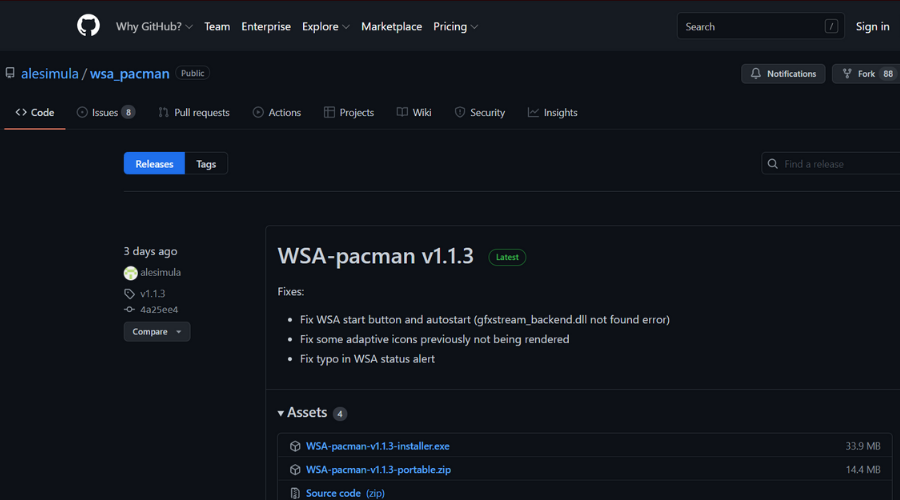
Task: Download WSA-pacman-v1.1.3-installer.exe
Action: pos(377,446)
